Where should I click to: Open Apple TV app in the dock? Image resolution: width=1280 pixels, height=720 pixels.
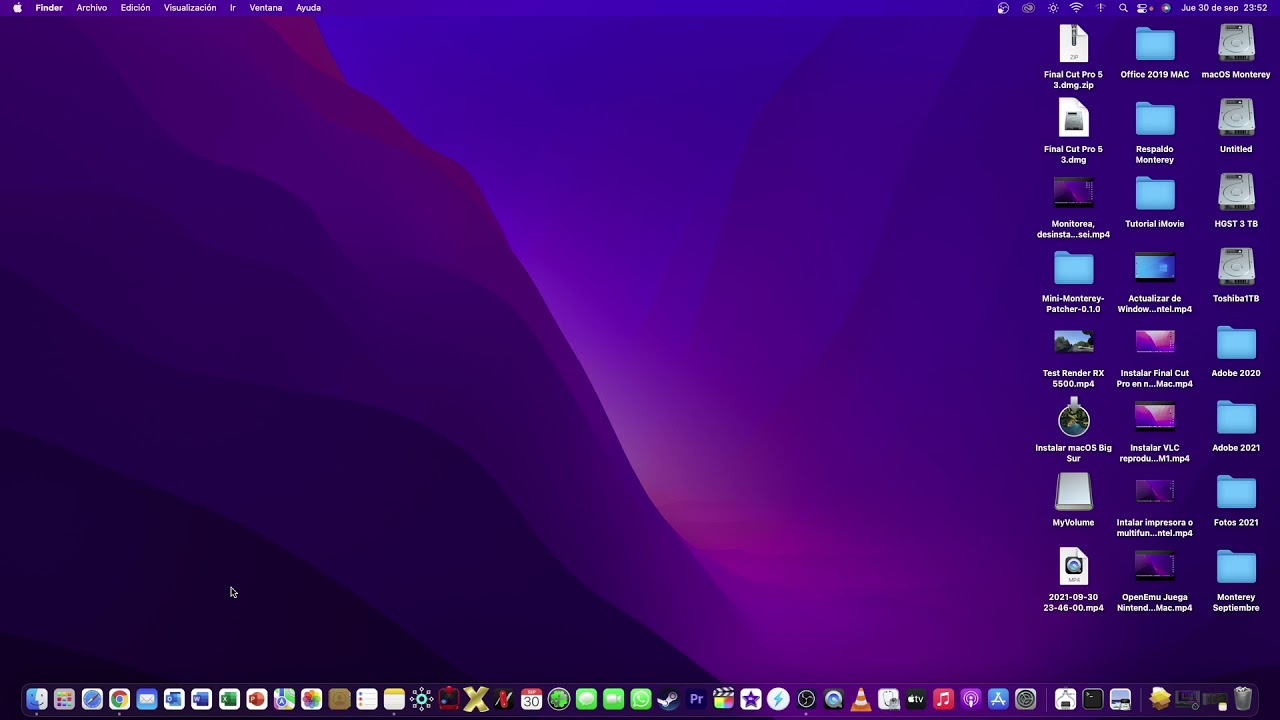pos(915,700)
